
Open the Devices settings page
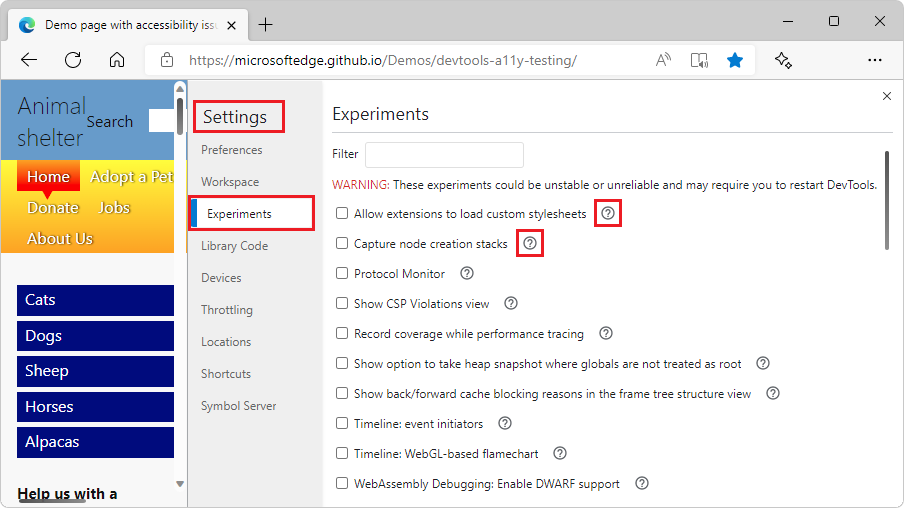pos(221,278)
